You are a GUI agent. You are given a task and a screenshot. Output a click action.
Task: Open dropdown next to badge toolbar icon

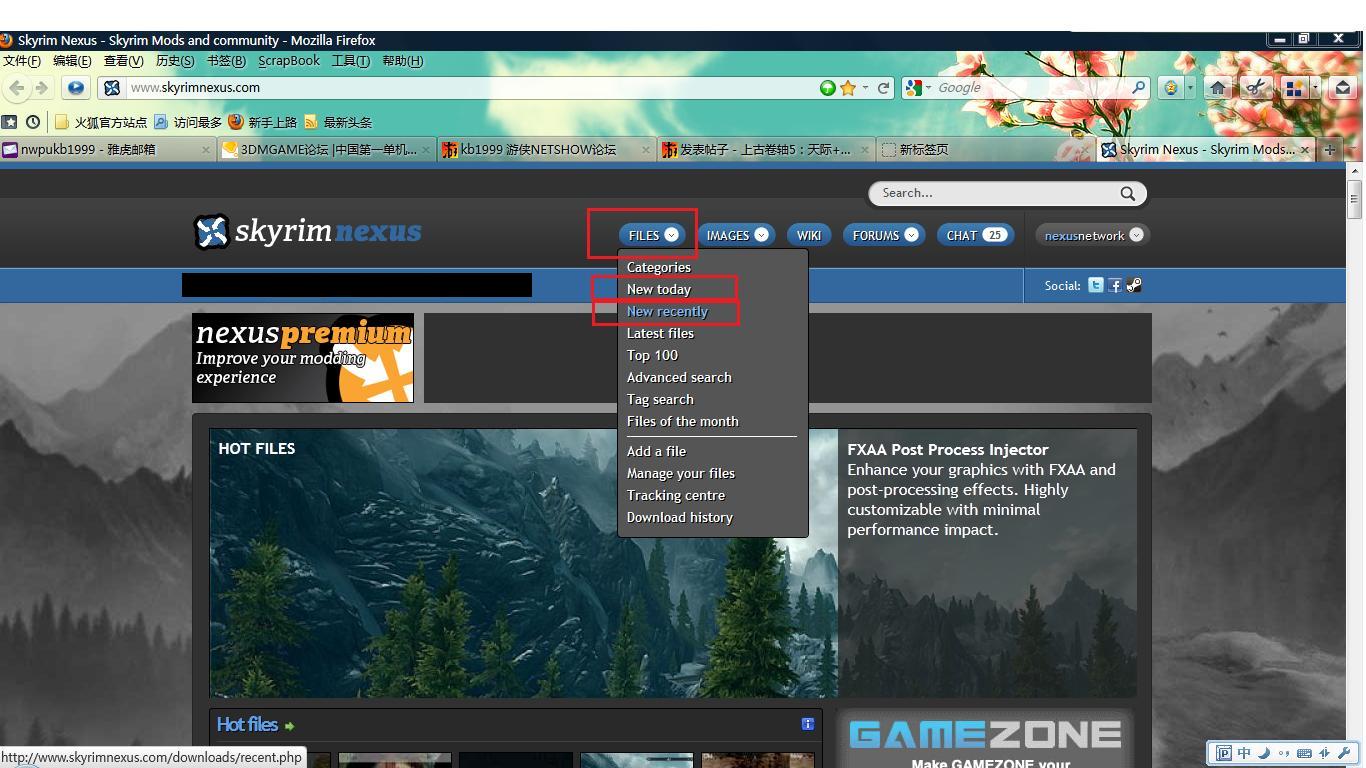click(x=1190, y=88)
